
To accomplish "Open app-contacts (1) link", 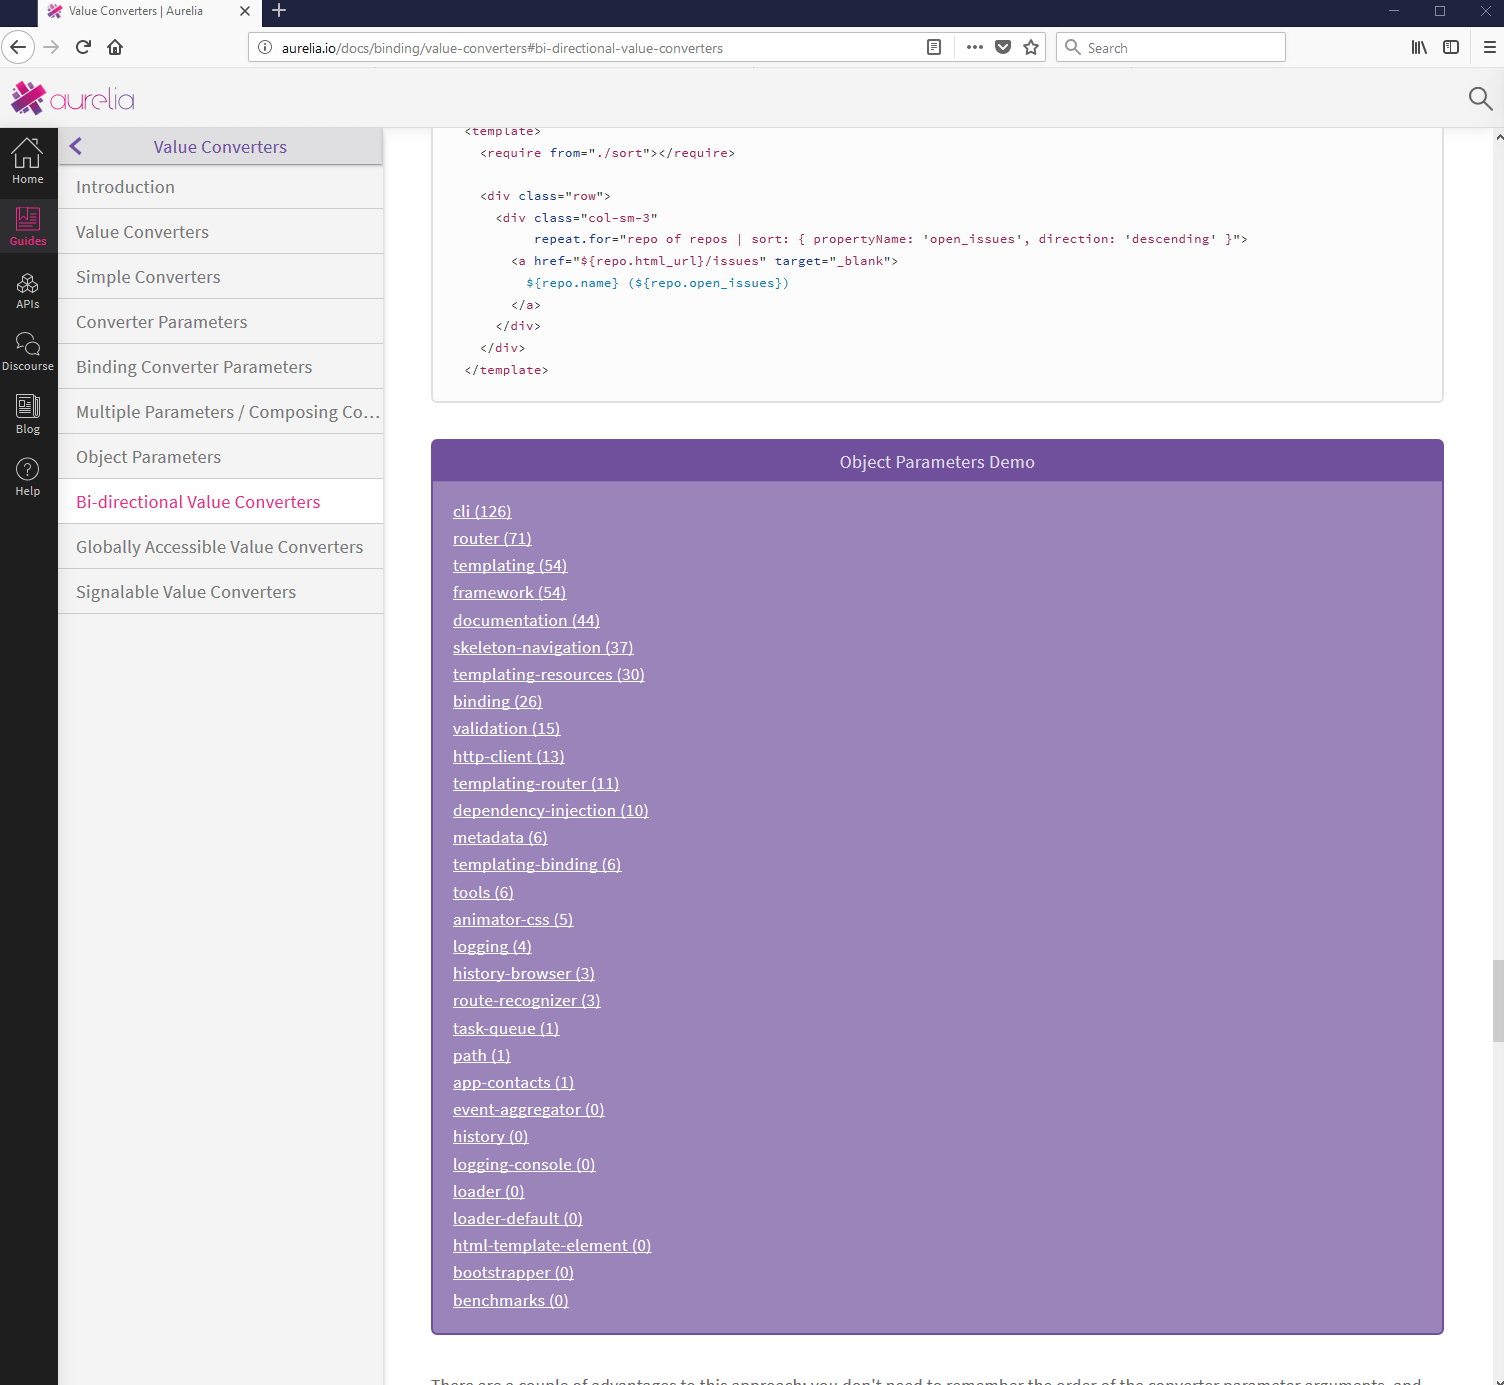I will click(x=514, y=1082).
